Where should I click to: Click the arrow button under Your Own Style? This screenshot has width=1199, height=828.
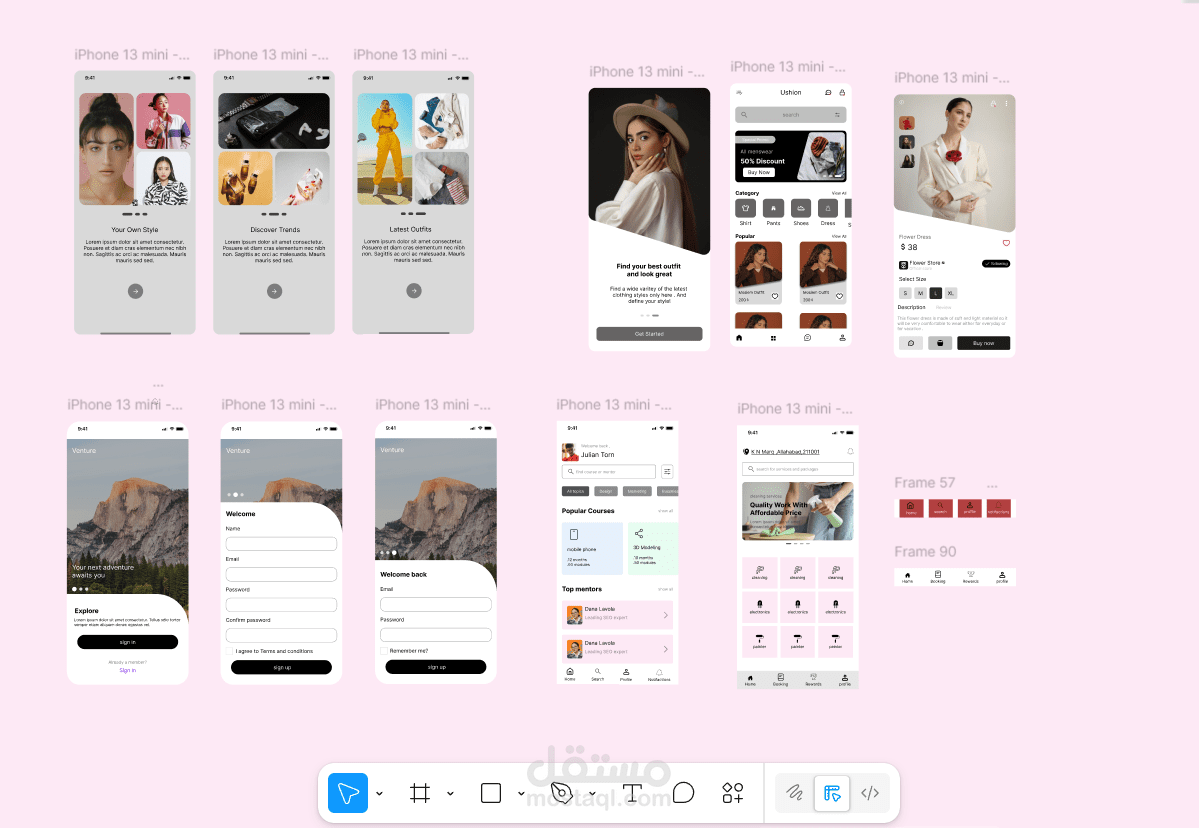click(x=135, y=291)
